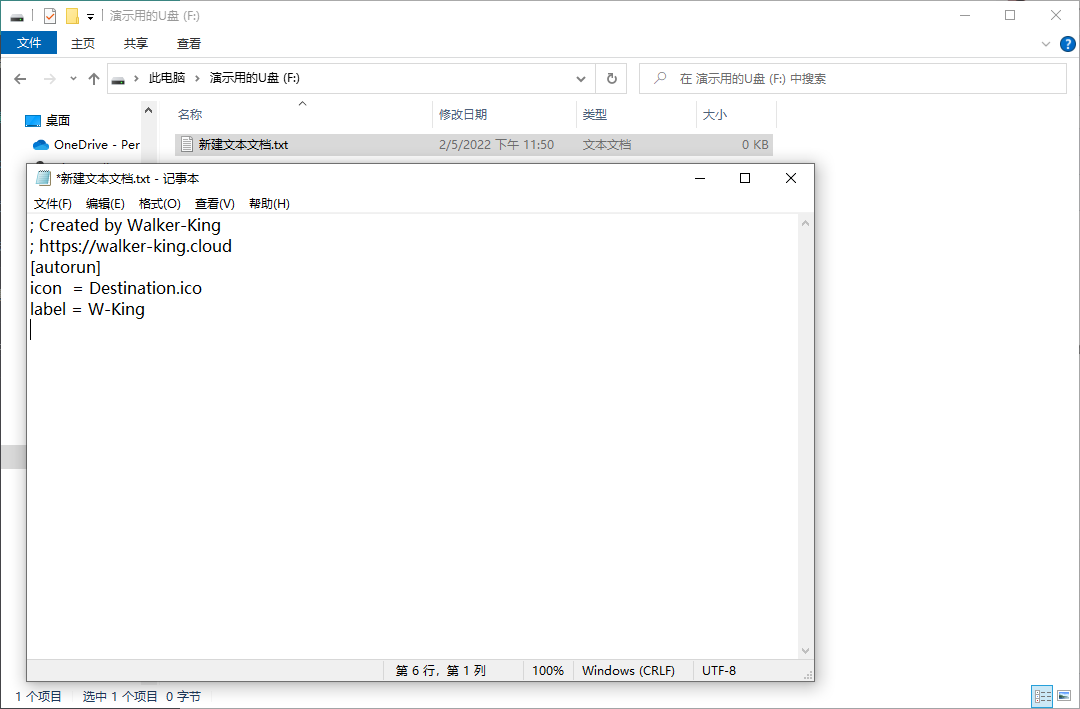
Task: Open the Customize Quick Access Toolbar dropdown
Action: 88,15
